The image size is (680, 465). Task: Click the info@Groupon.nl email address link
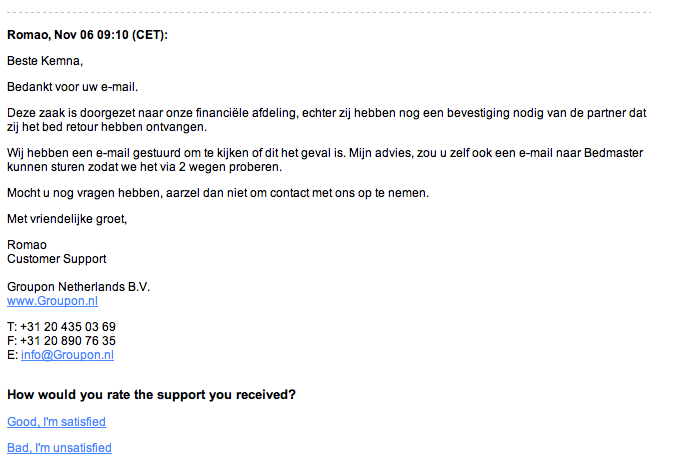click(67, 355)
